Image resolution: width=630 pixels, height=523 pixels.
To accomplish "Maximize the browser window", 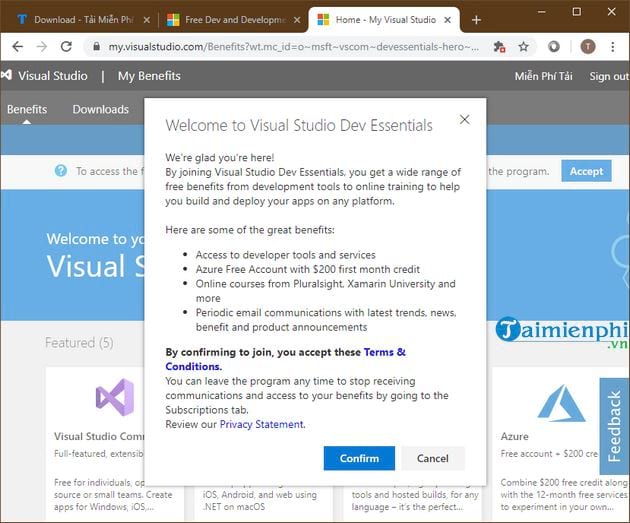I will tap(577, 12).
